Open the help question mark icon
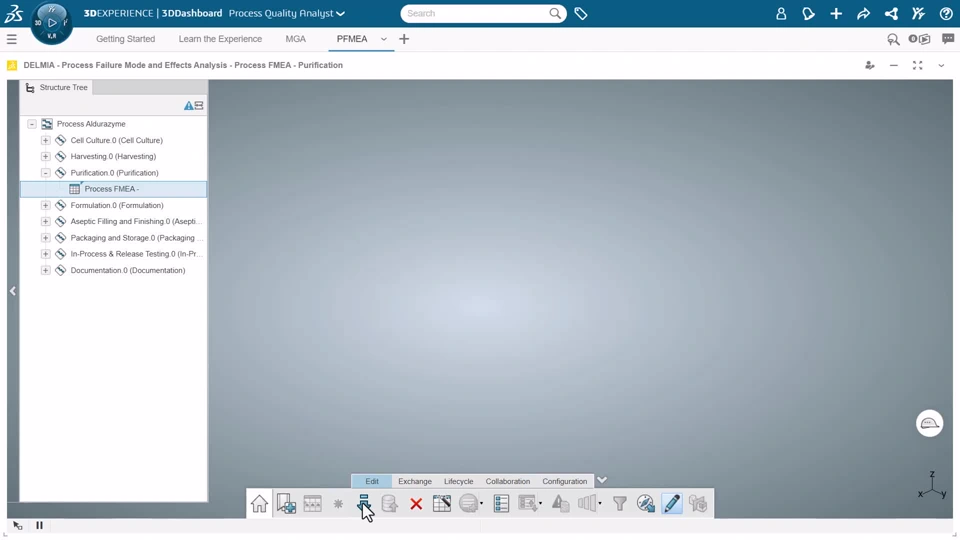Screen dimensions: 960x540 946,13
